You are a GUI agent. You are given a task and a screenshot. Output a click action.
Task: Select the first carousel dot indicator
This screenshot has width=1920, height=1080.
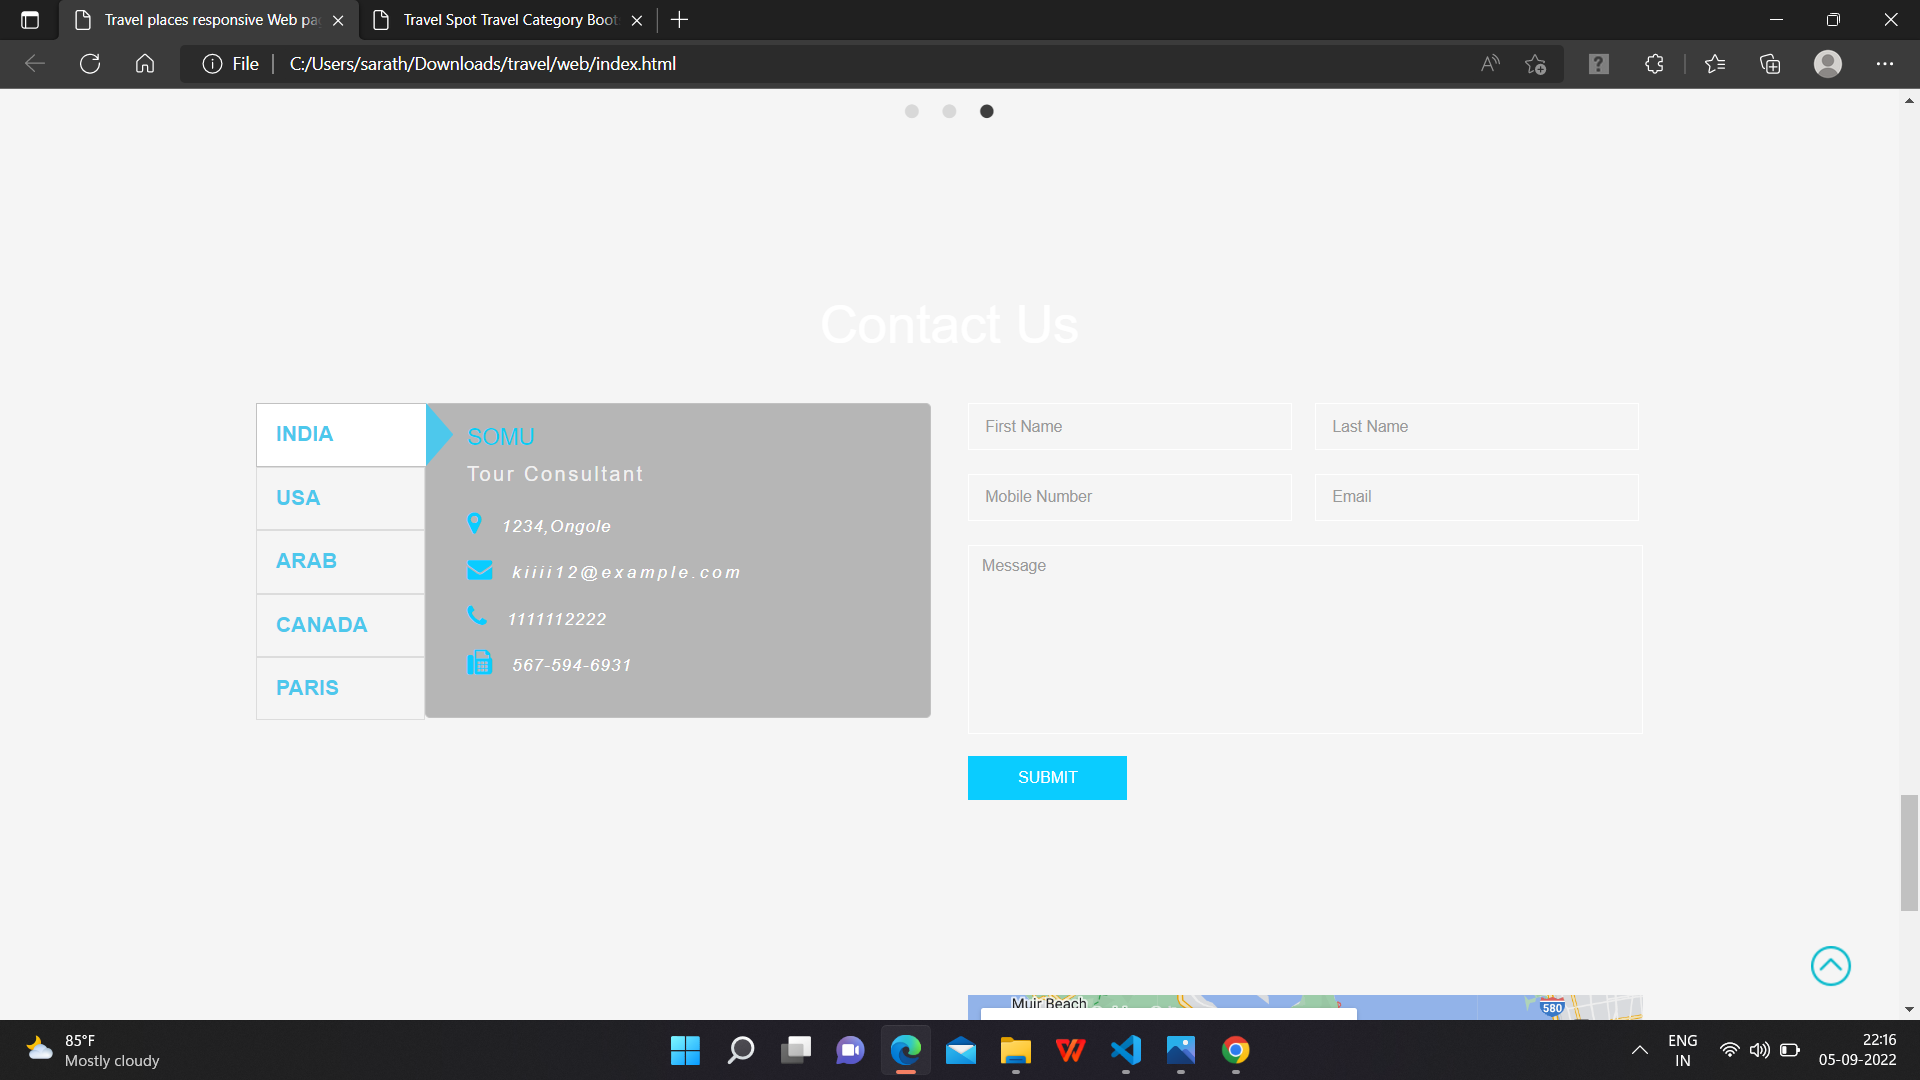[911, 111]
